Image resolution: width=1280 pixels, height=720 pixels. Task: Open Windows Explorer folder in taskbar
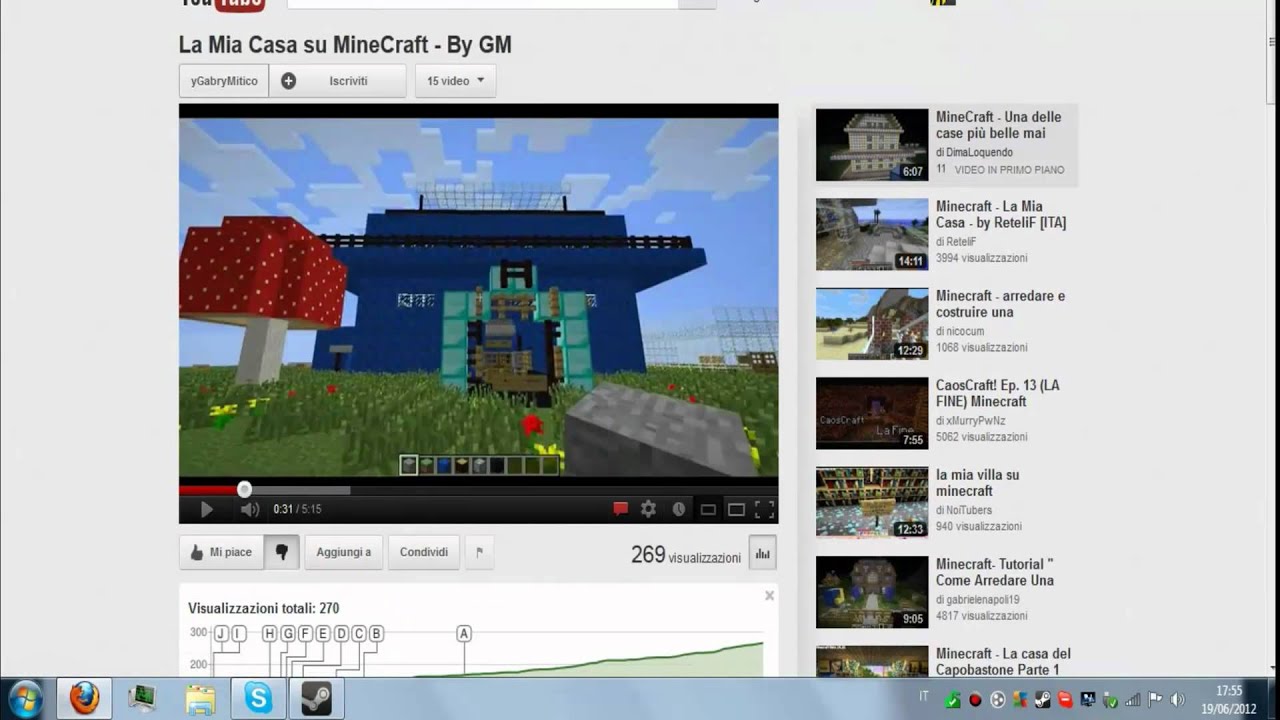click(200, 698)
